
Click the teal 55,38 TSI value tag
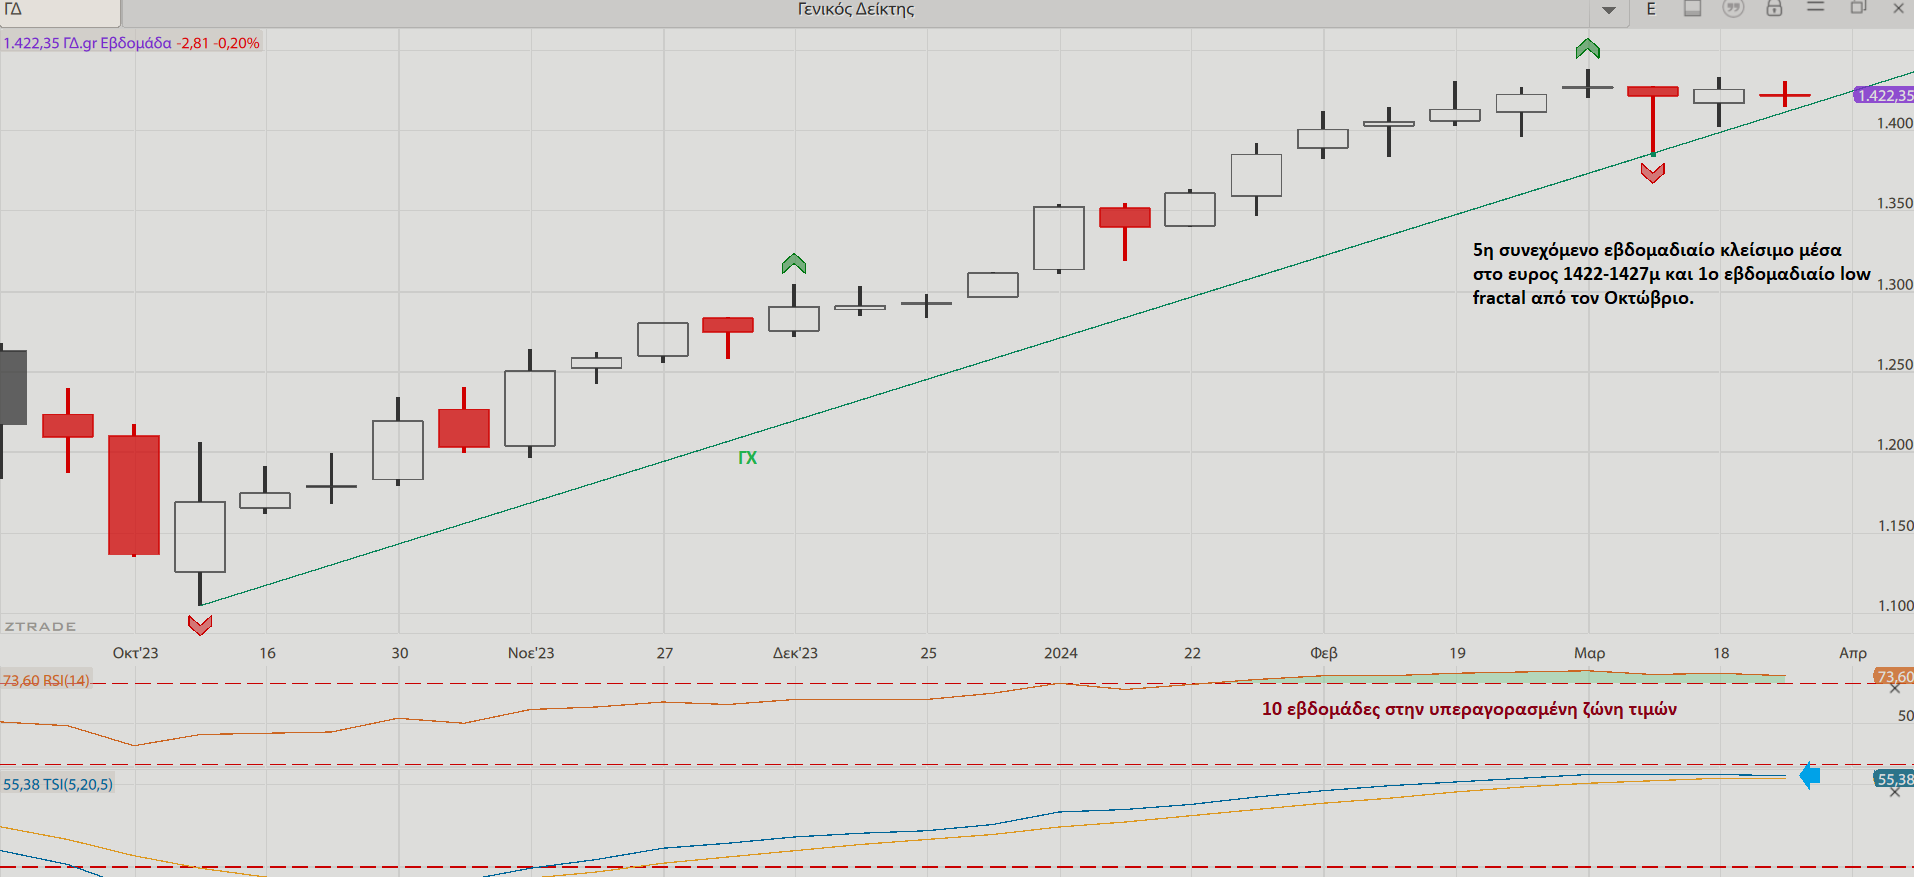tap(1894, 779)
